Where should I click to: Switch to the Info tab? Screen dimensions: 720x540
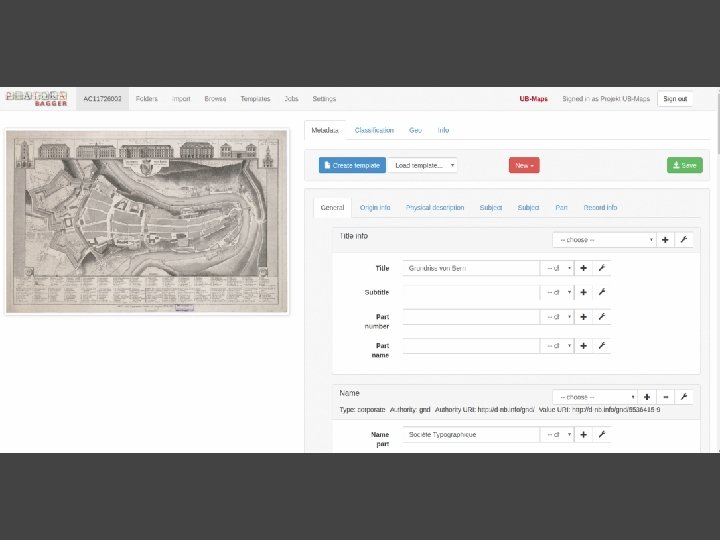(x=443, y=130)
